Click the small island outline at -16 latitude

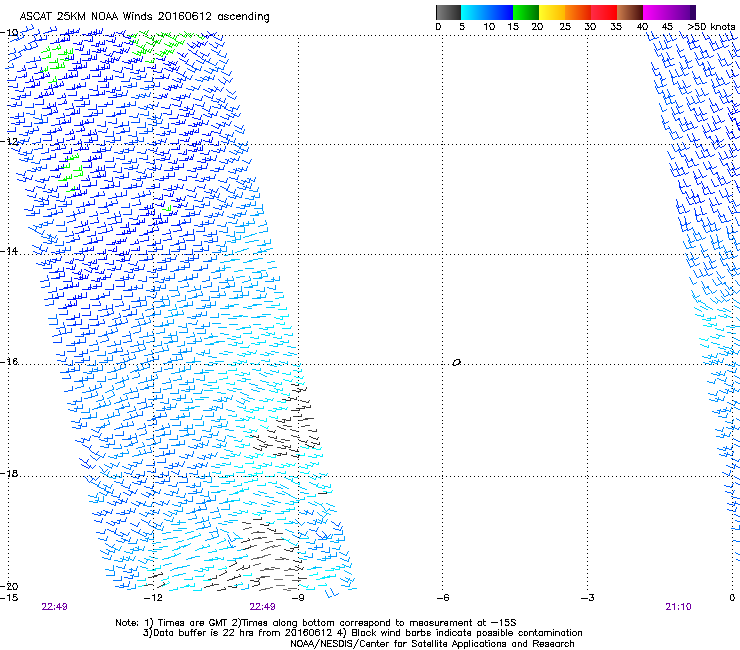click(456, 363)
